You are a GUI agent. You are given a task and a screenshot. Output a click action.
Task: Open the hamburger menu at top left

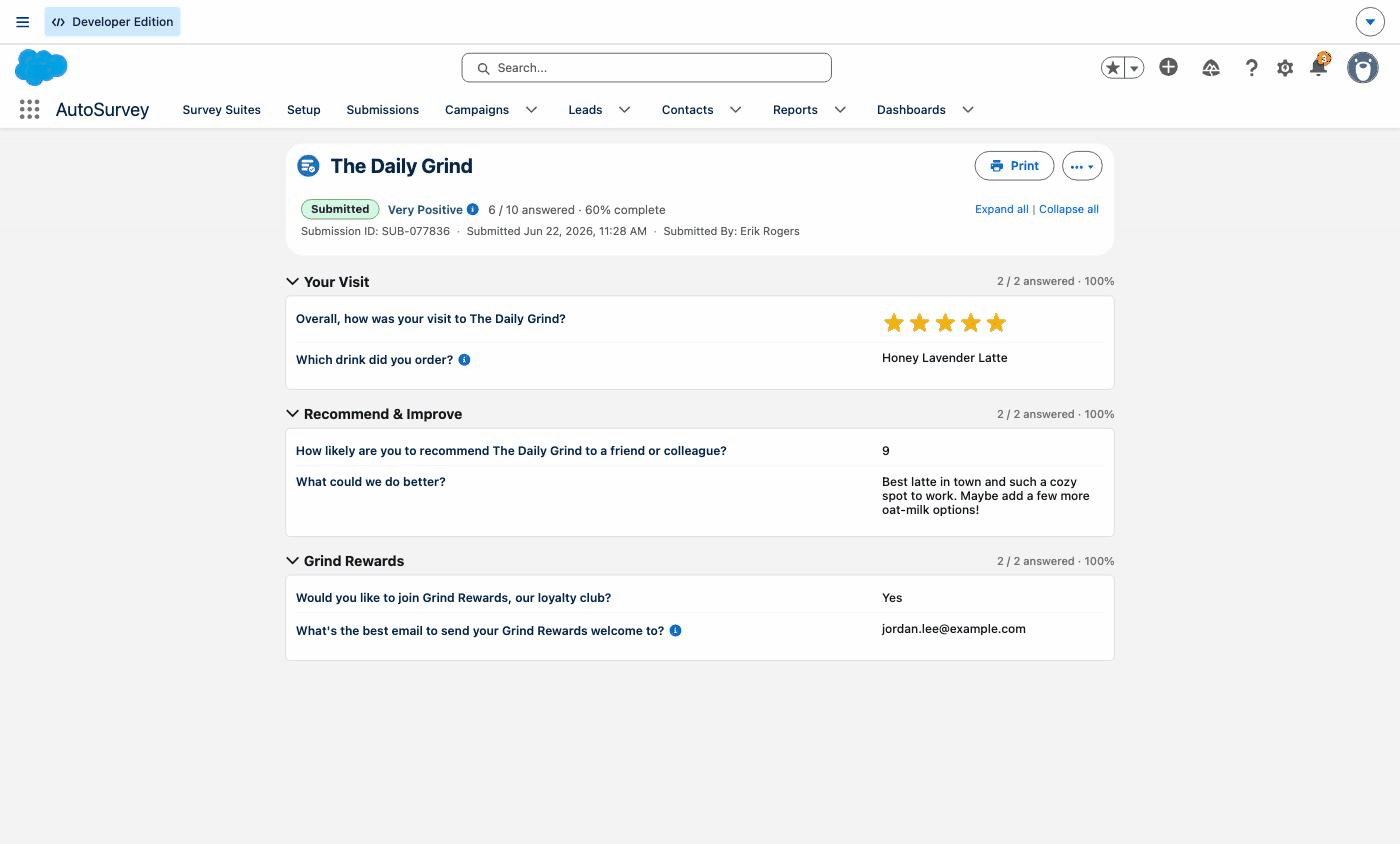pyautogui.click(x=23, y=22)
